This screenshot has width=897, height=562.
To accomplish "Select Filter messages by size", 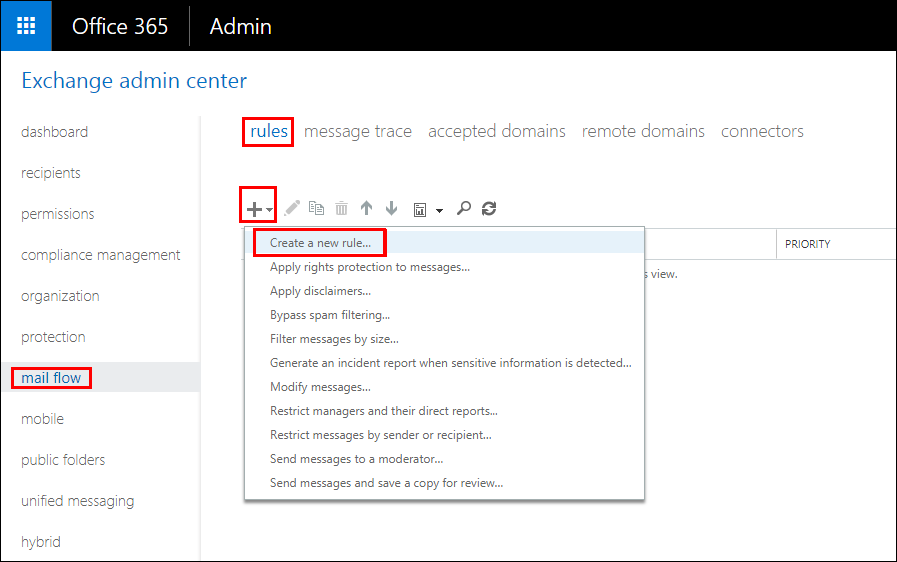I will 444,339.
